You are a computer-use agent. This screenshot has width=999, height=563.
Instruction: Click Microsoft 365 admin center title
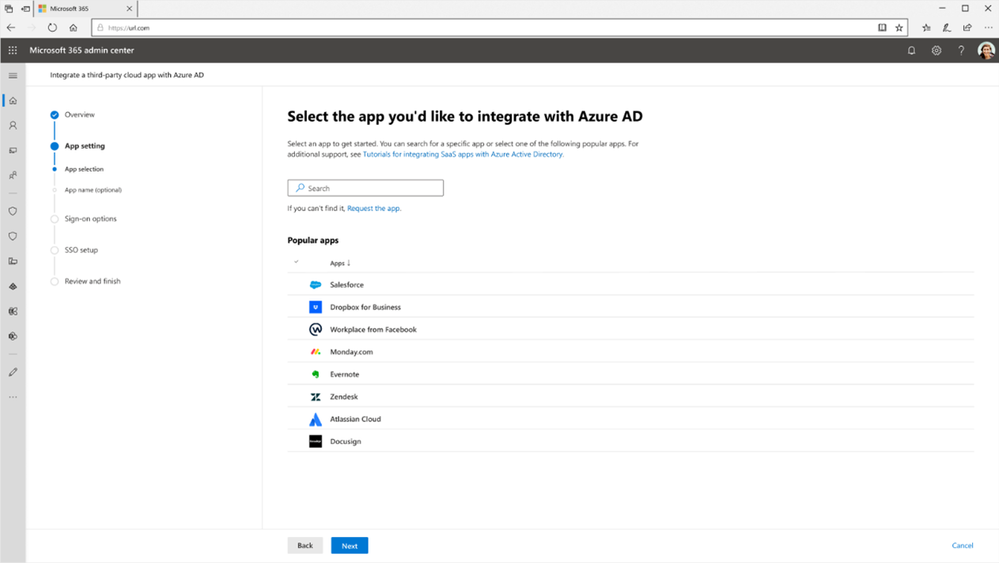tap(82, 50)
